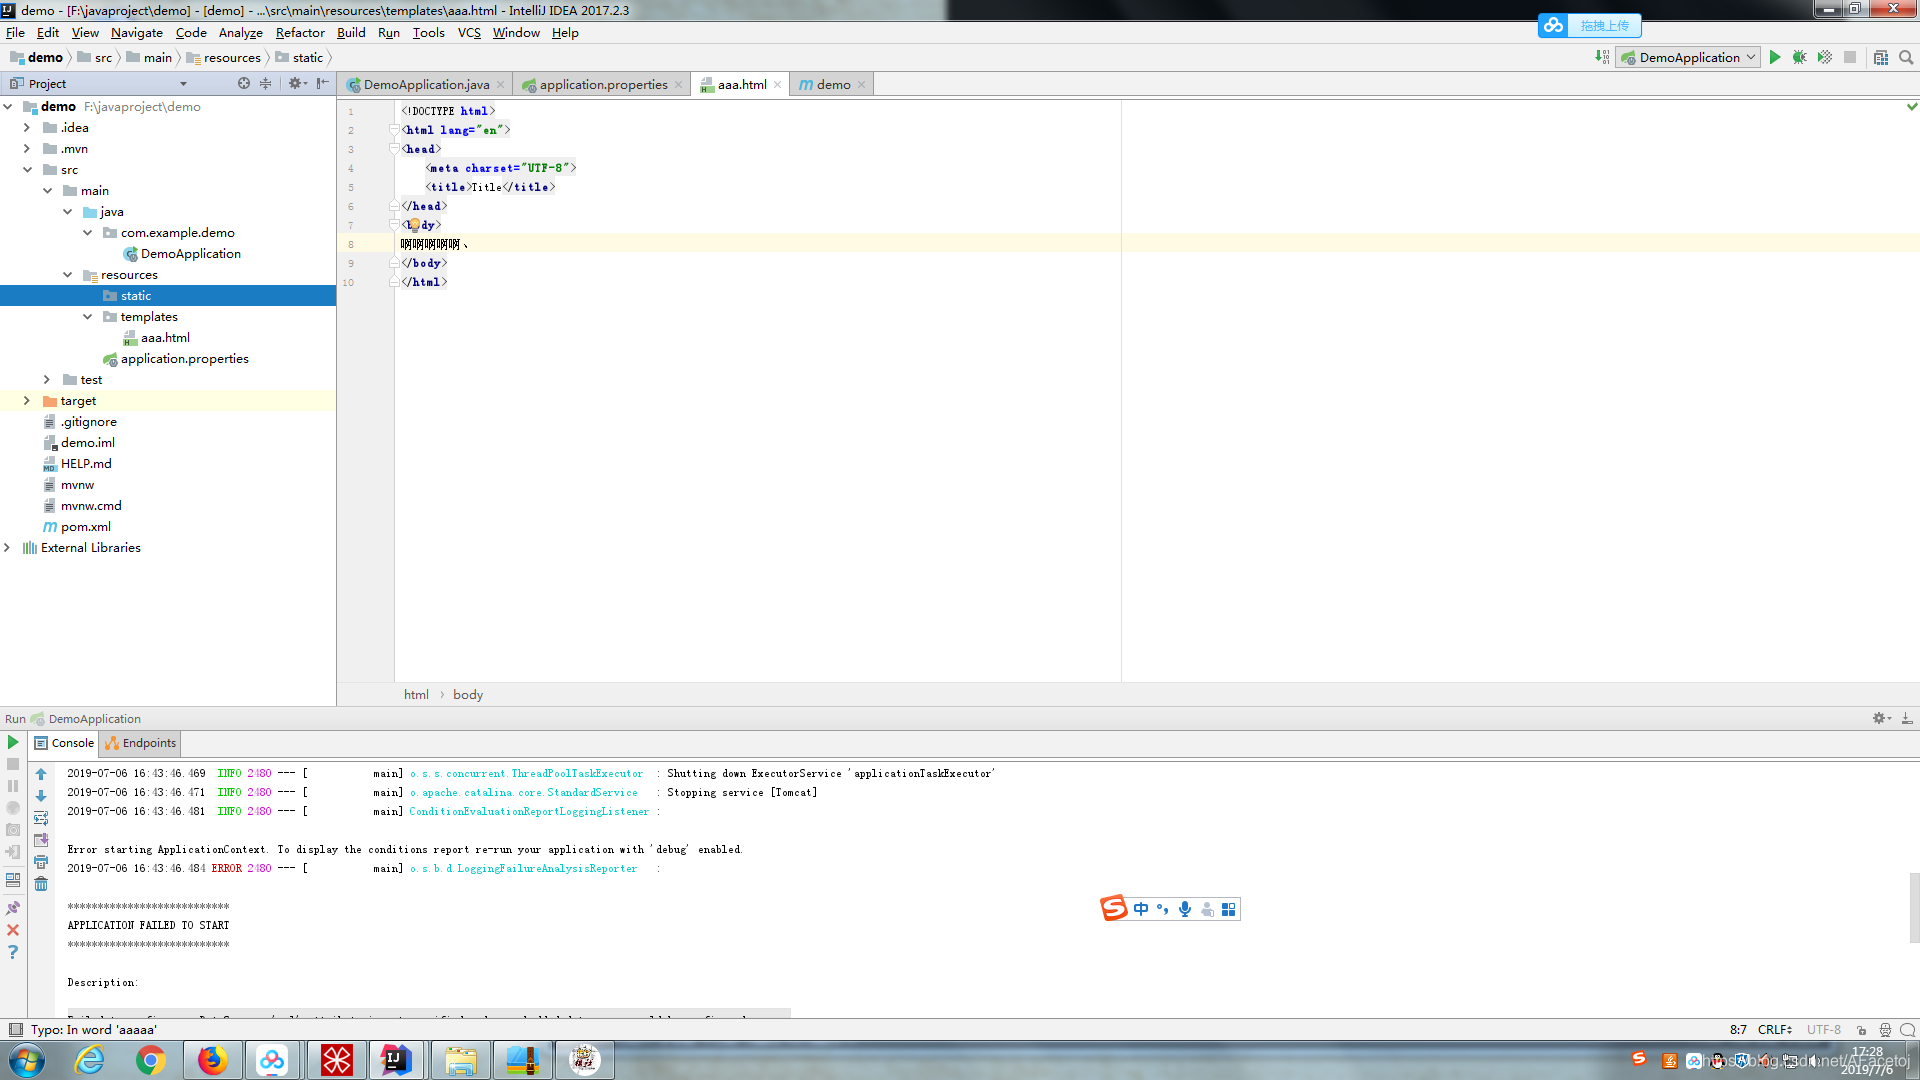
Task: Toggle scroll to end in console
Action: [x=41, y=840]
